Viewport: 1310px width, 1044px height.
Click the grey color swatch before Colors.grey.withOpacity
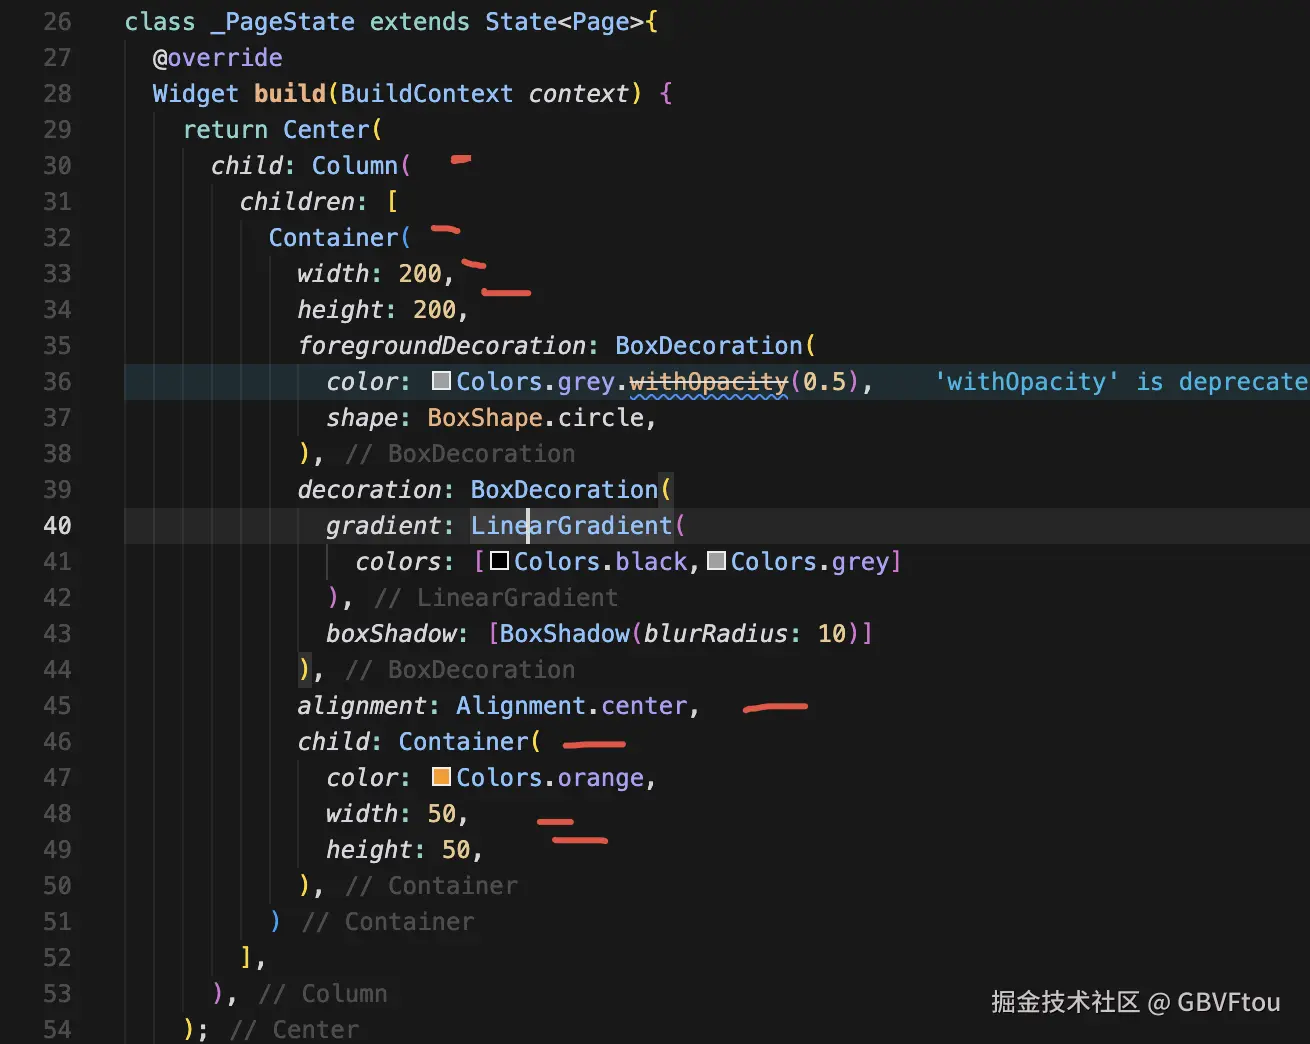point(441,381)
